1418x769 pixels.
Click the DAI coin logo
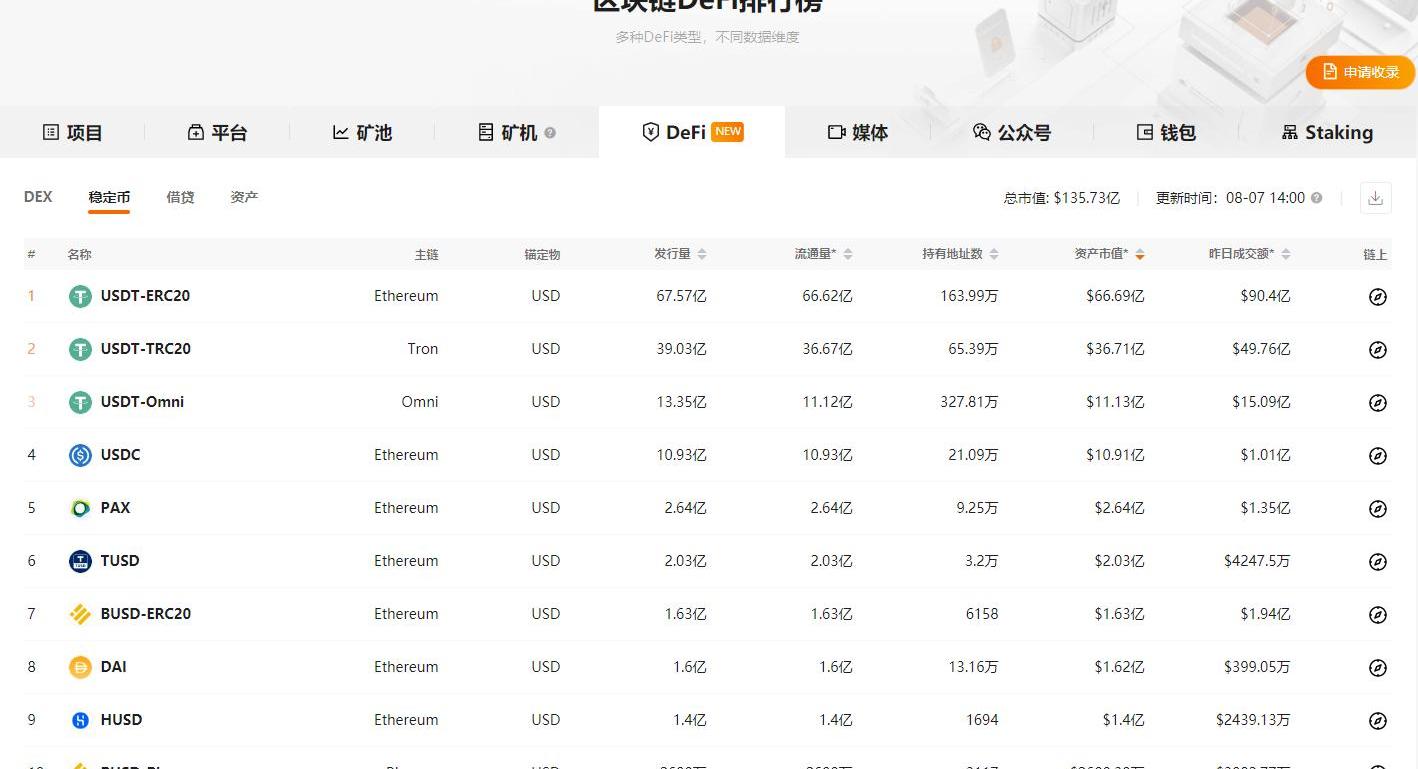80,667
